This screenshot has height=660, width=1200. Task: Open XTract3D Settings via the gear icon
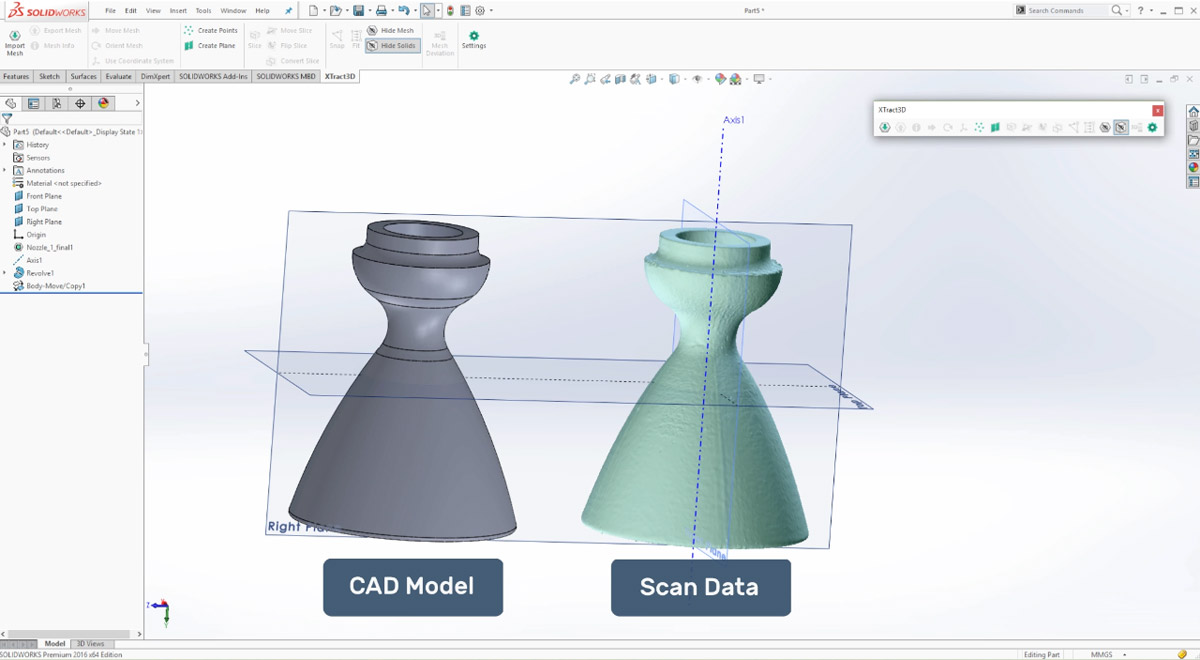click(474, 38)
